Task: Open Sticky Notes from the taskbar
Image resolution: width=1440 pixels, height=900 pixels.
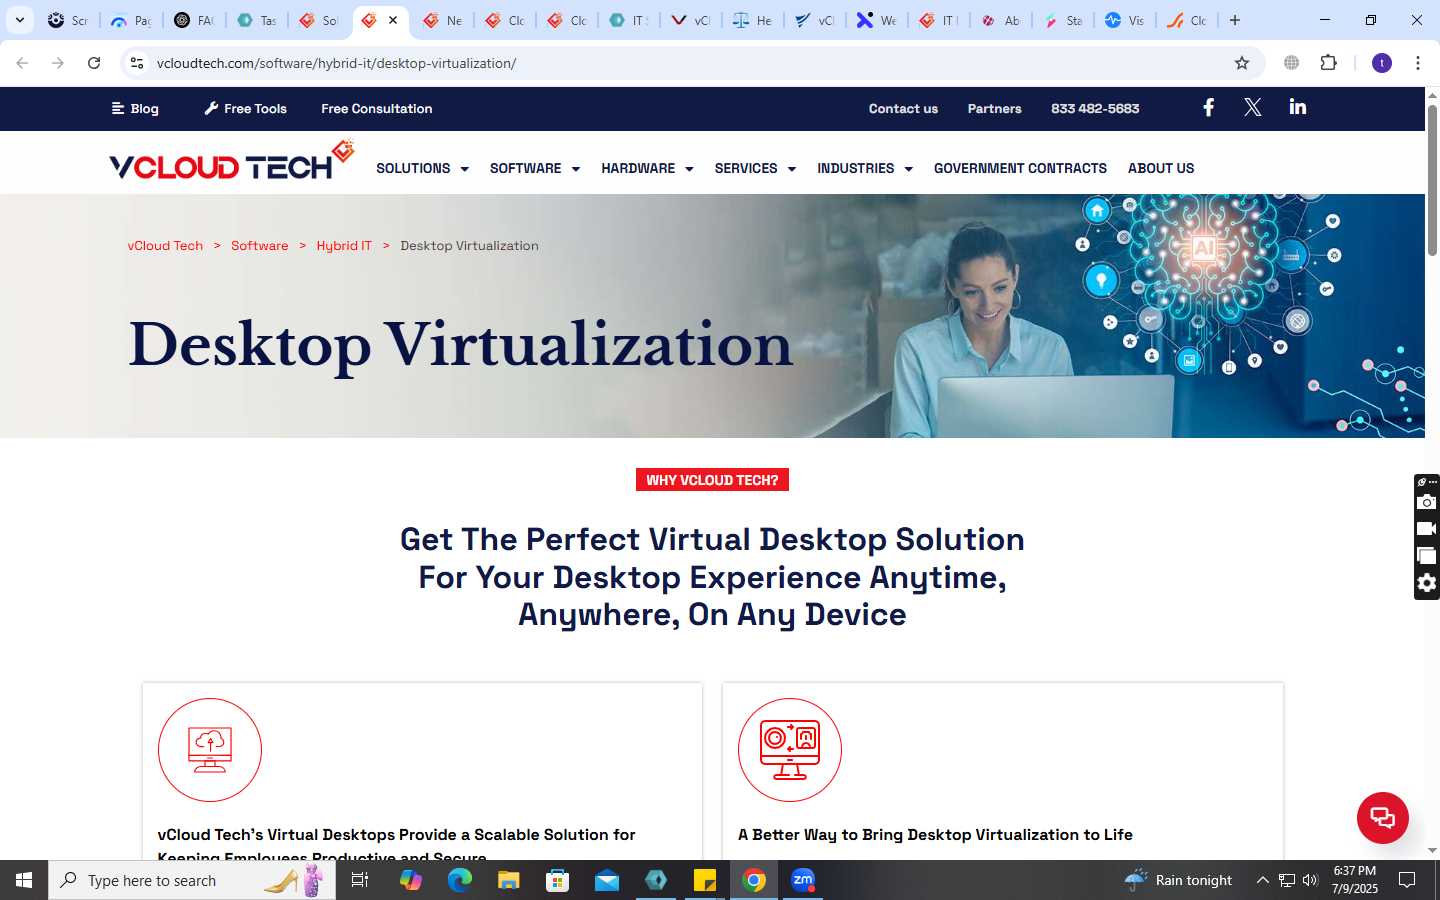Action: 705,880
